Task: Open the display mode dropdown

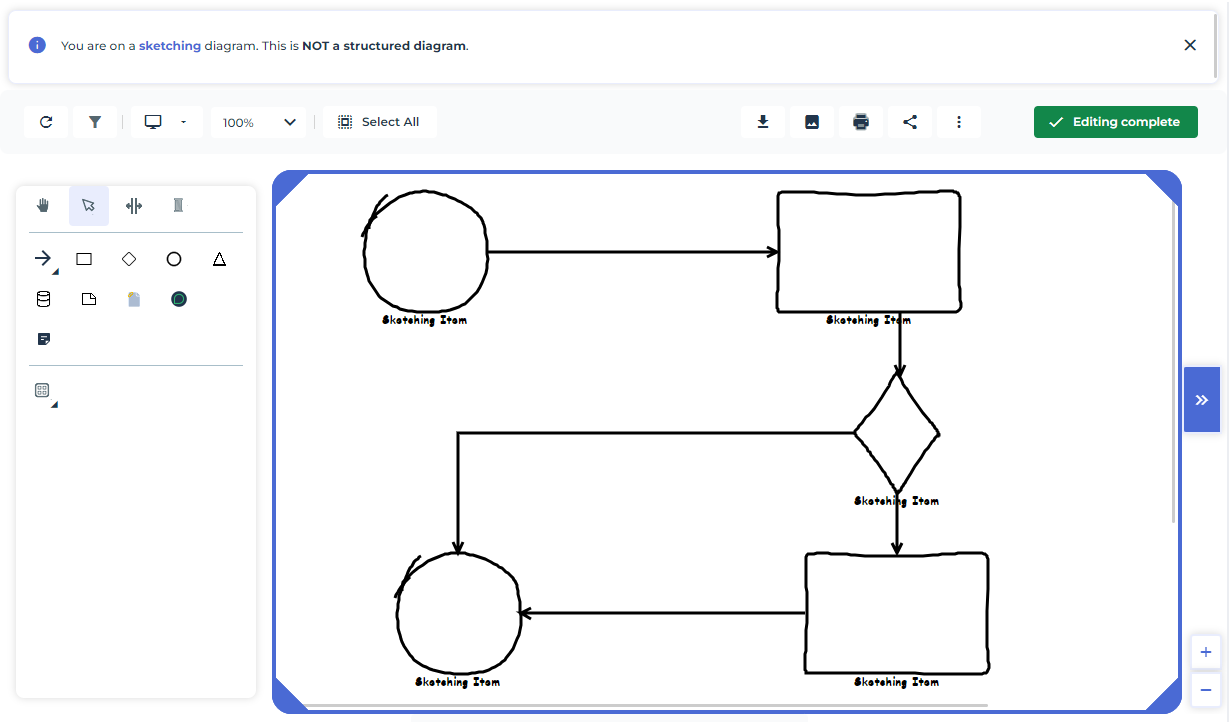Action: click(166, 122)
